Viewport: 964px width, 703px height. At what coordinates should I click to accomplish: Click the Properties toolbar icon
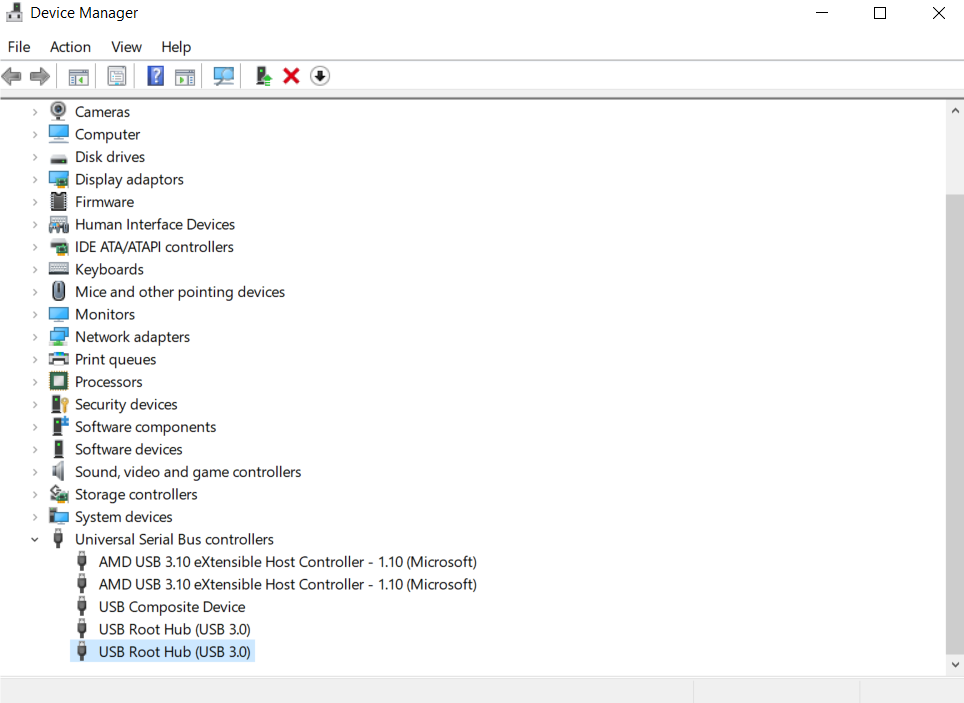click(x=117, y=76)
